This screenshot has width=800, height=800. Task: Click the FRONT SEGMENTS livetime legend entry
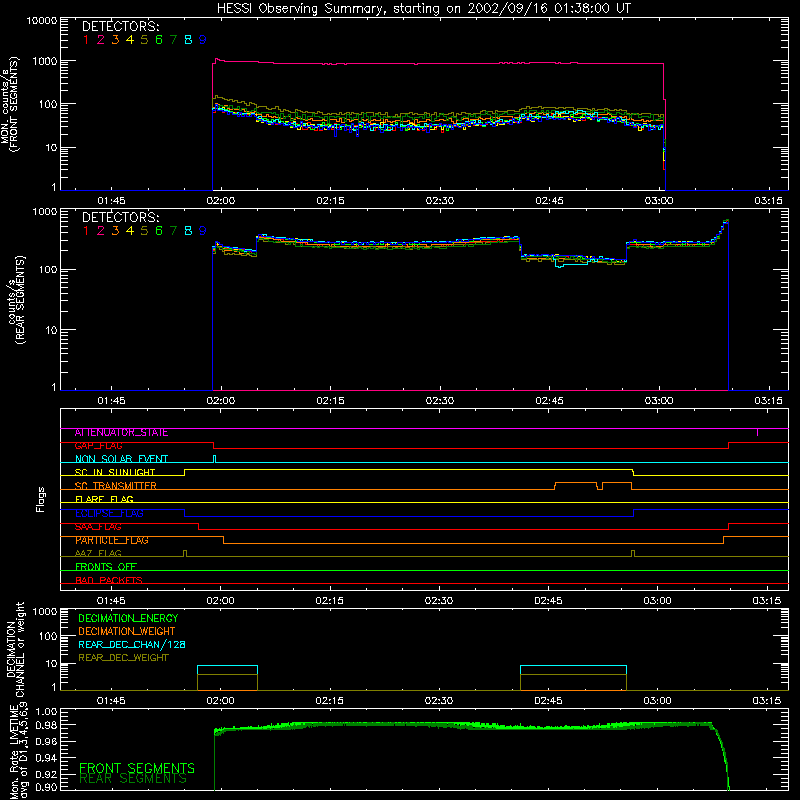(x=137, y=768)
